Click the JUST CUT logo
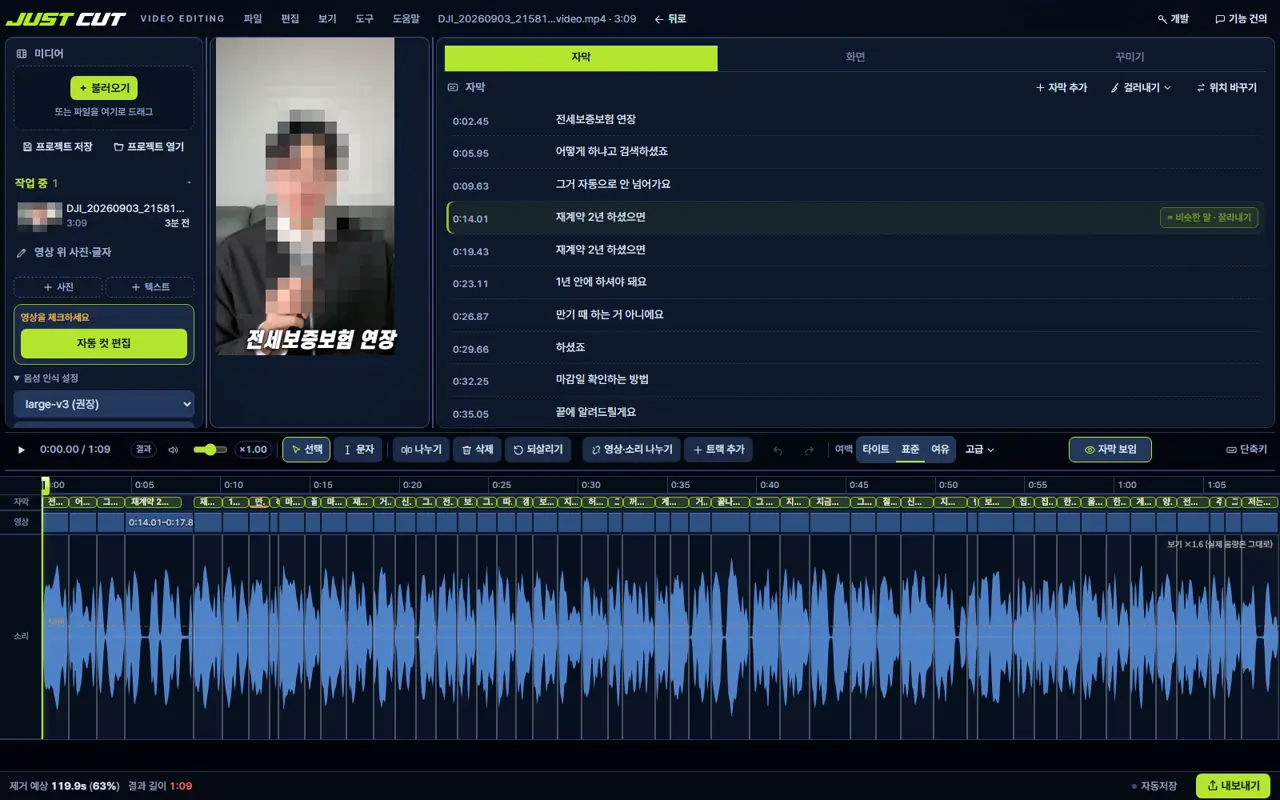Screen dimensions: 1280x800 click(66, 19)
